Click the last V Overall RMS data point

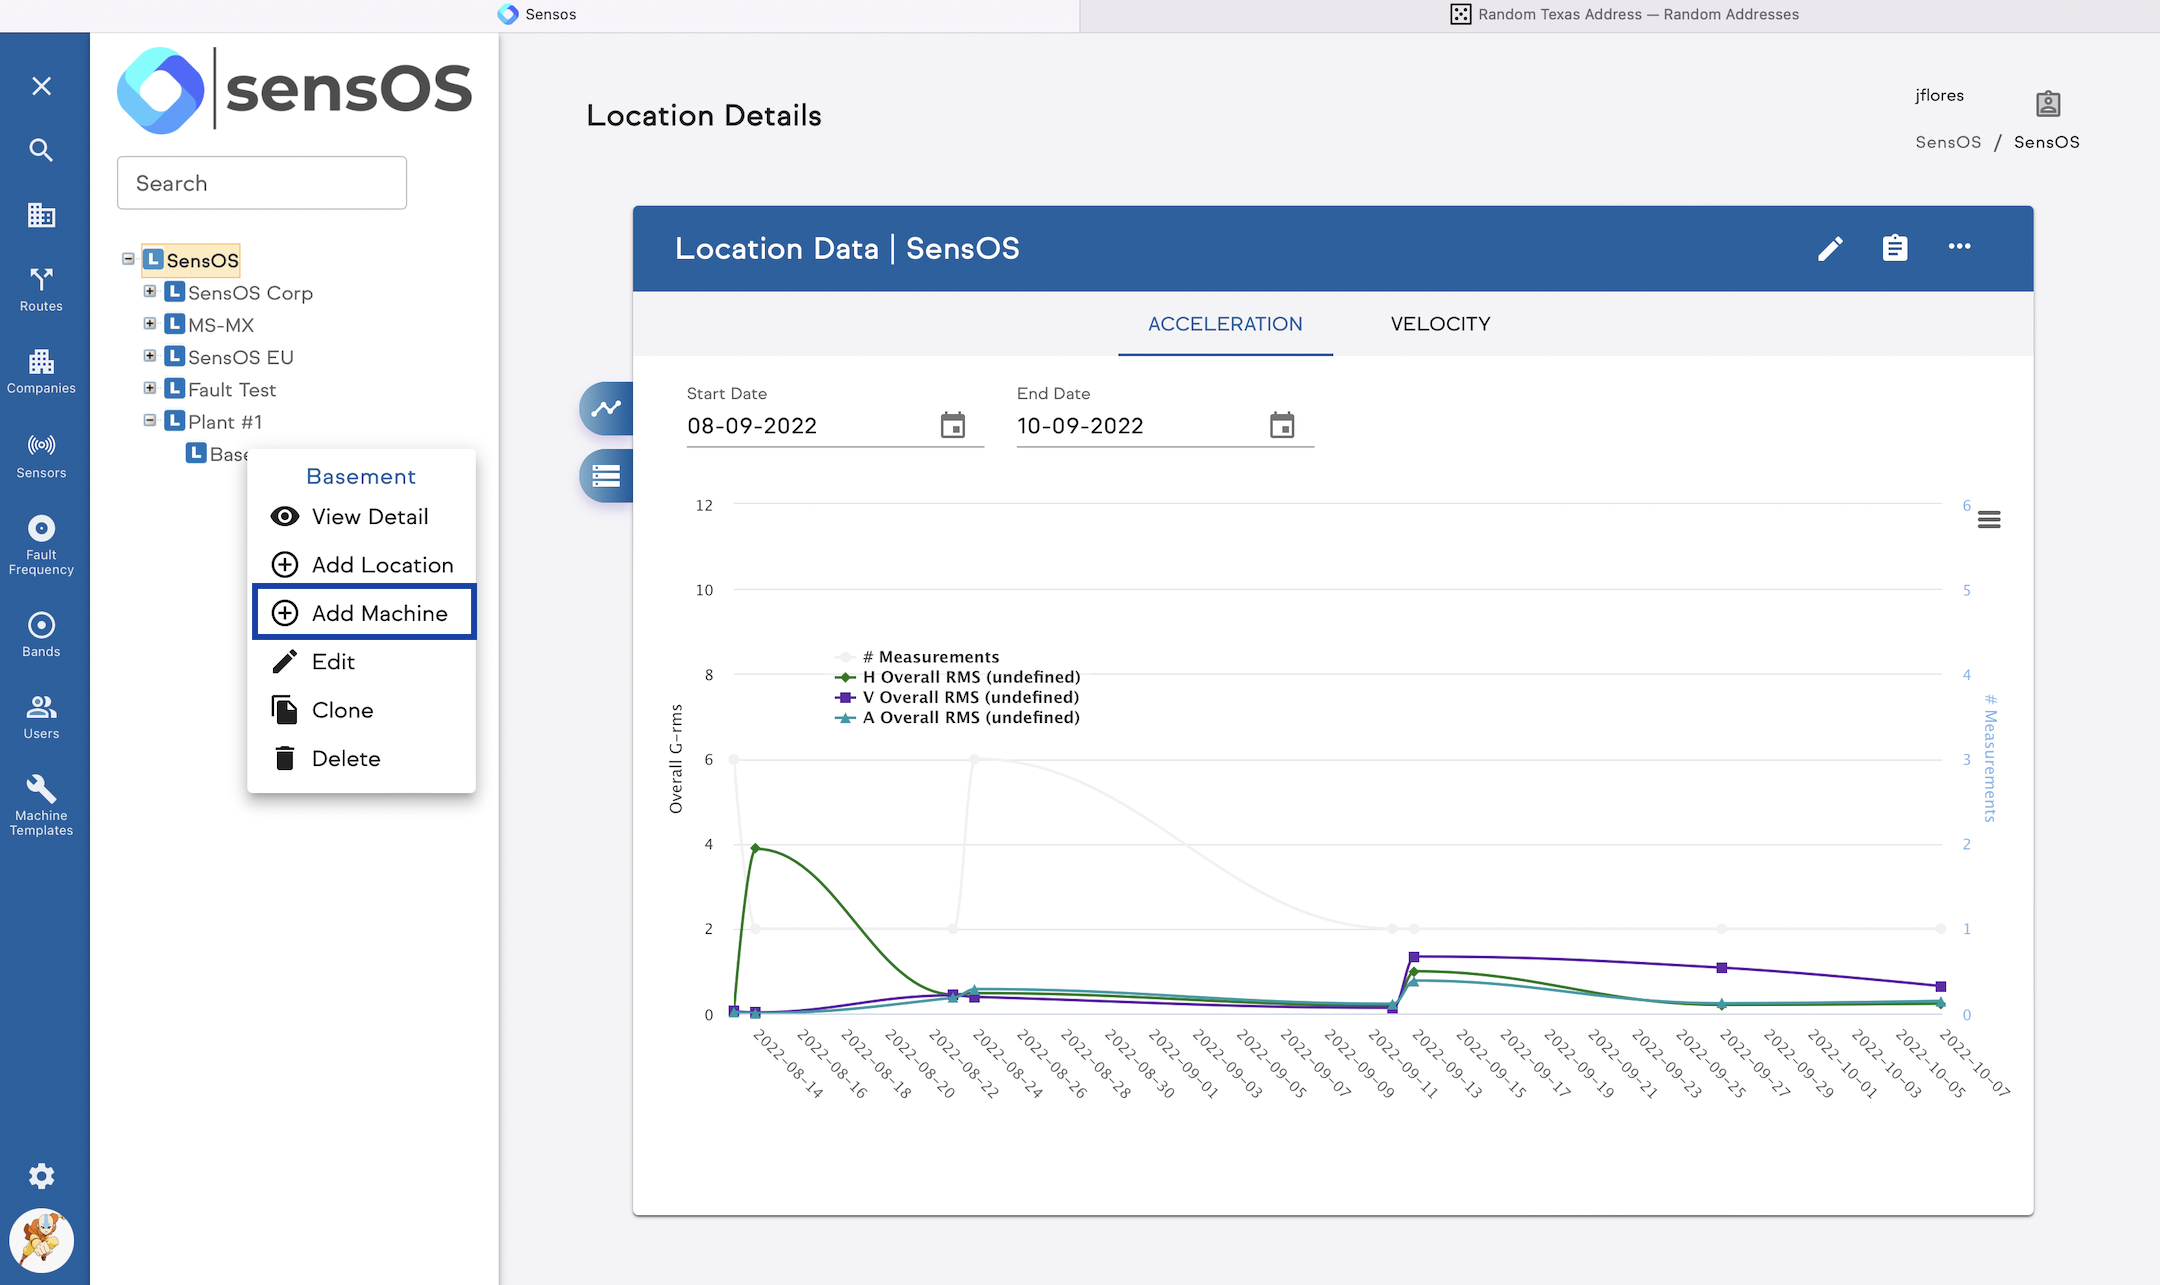pyautogui.click(x=1941, y=987)
